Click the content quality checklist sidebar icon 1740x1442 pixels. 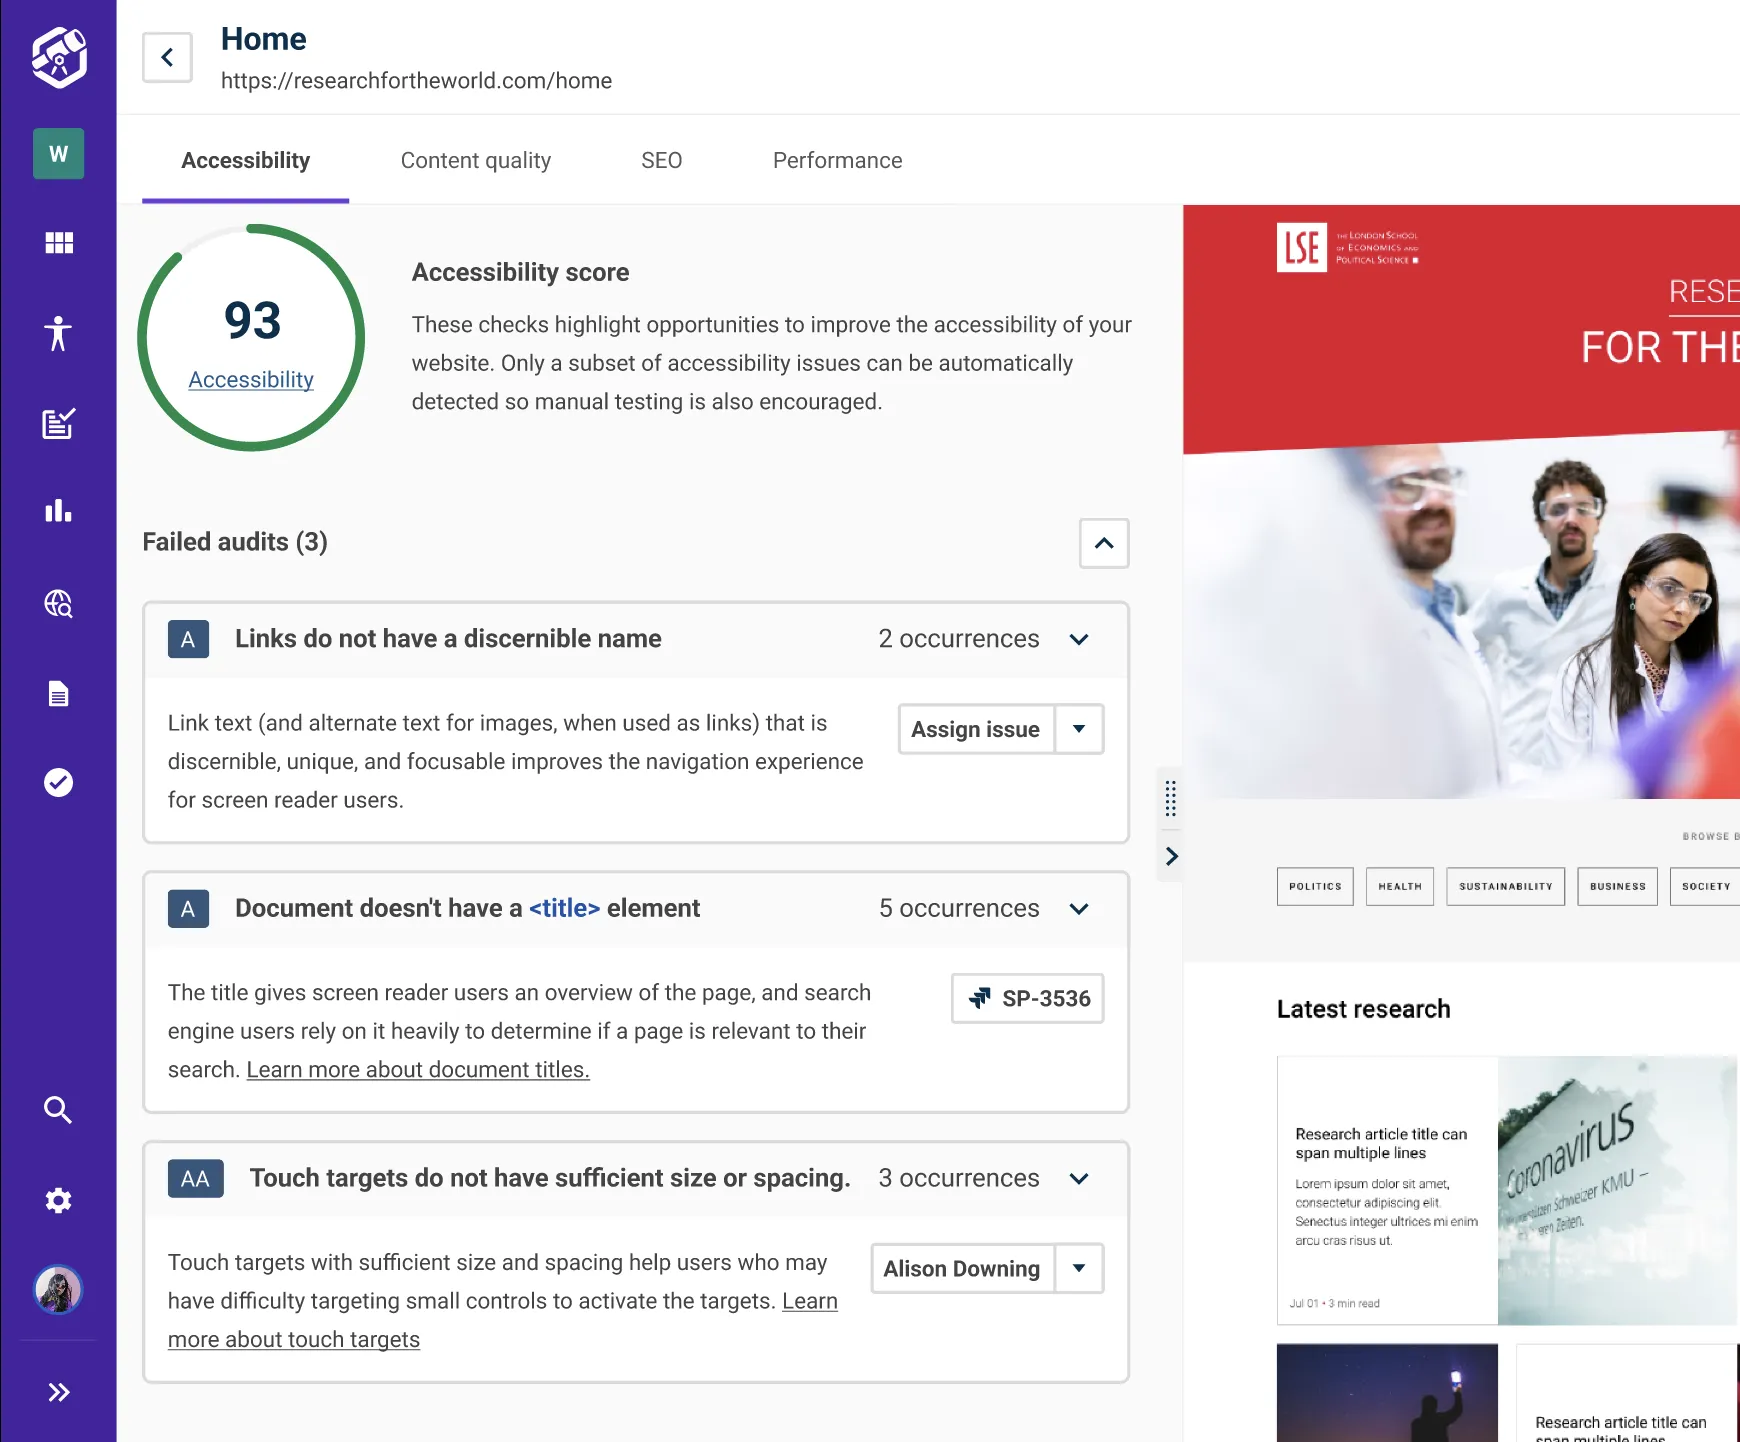pyautogui.click(x=58, y=423)
